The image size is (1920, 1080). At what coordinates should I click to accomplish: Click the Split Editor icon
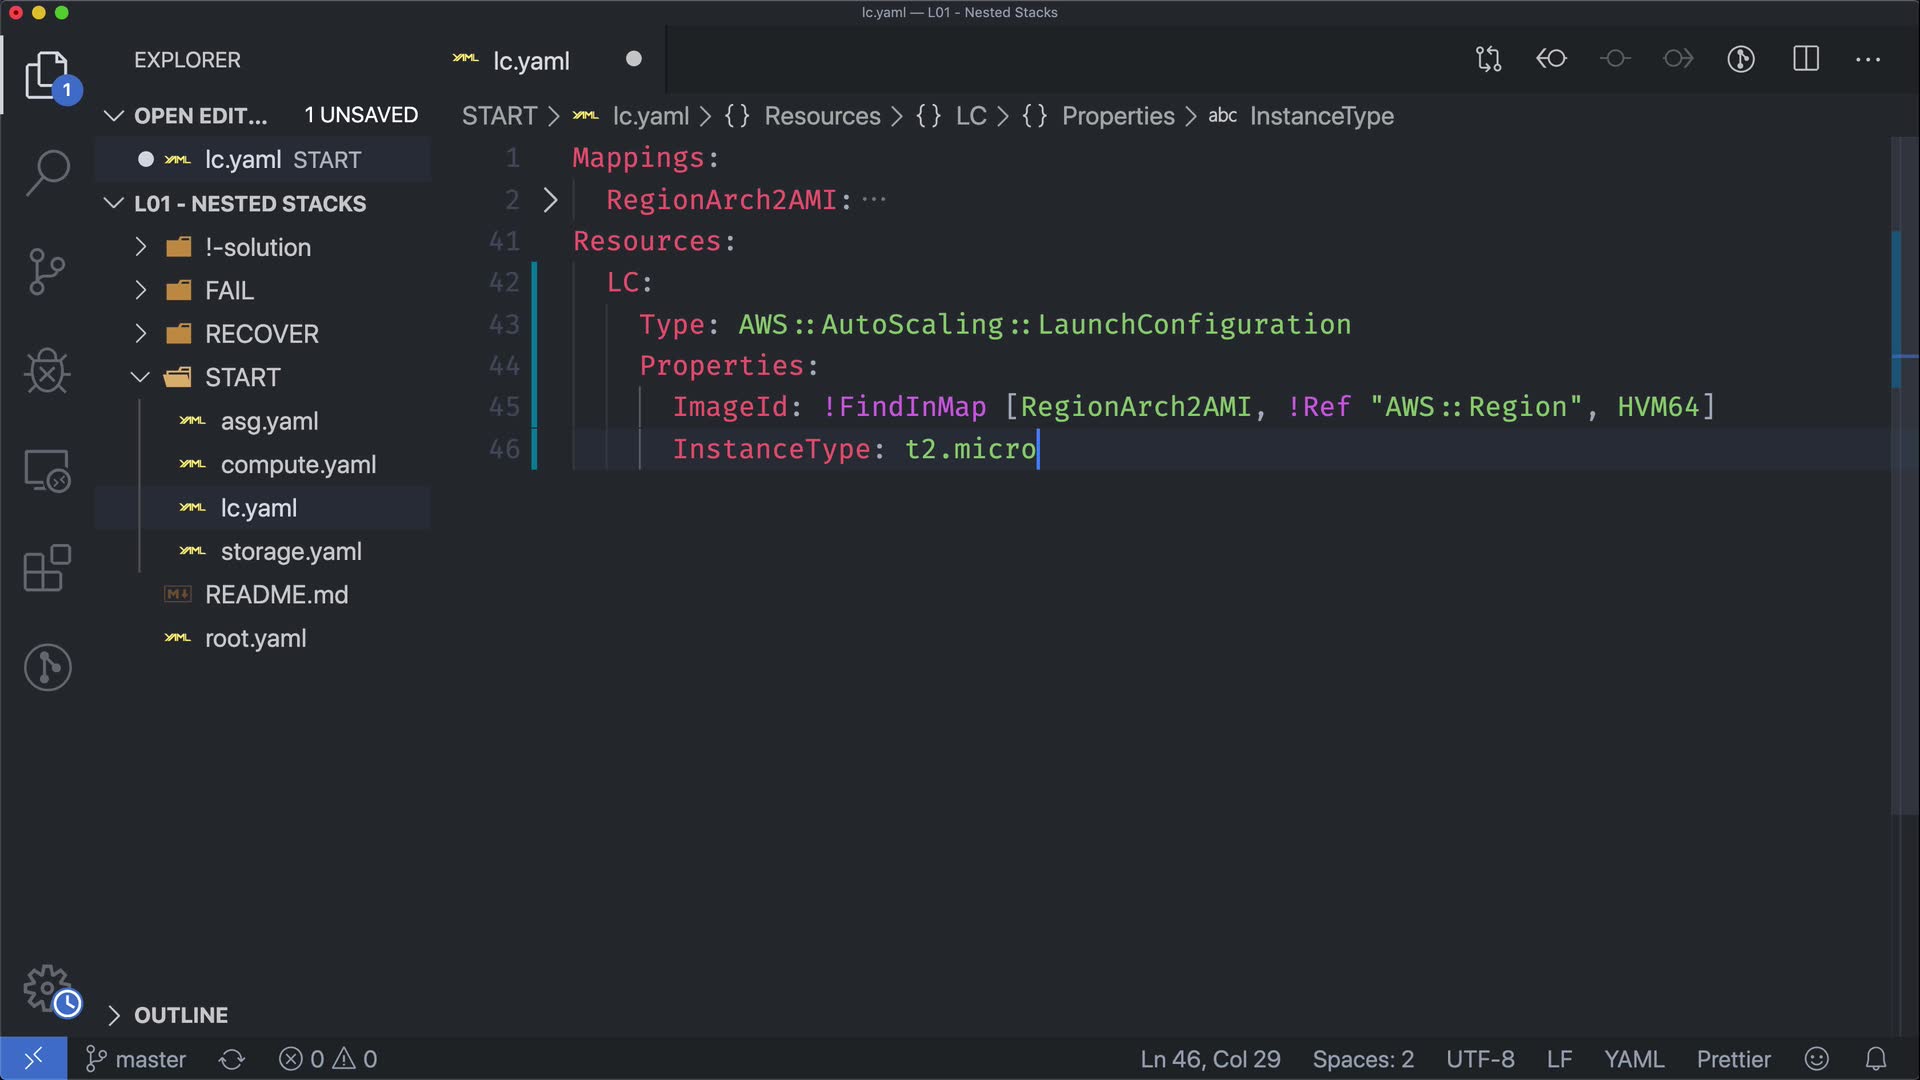[x=1805, y=59]
